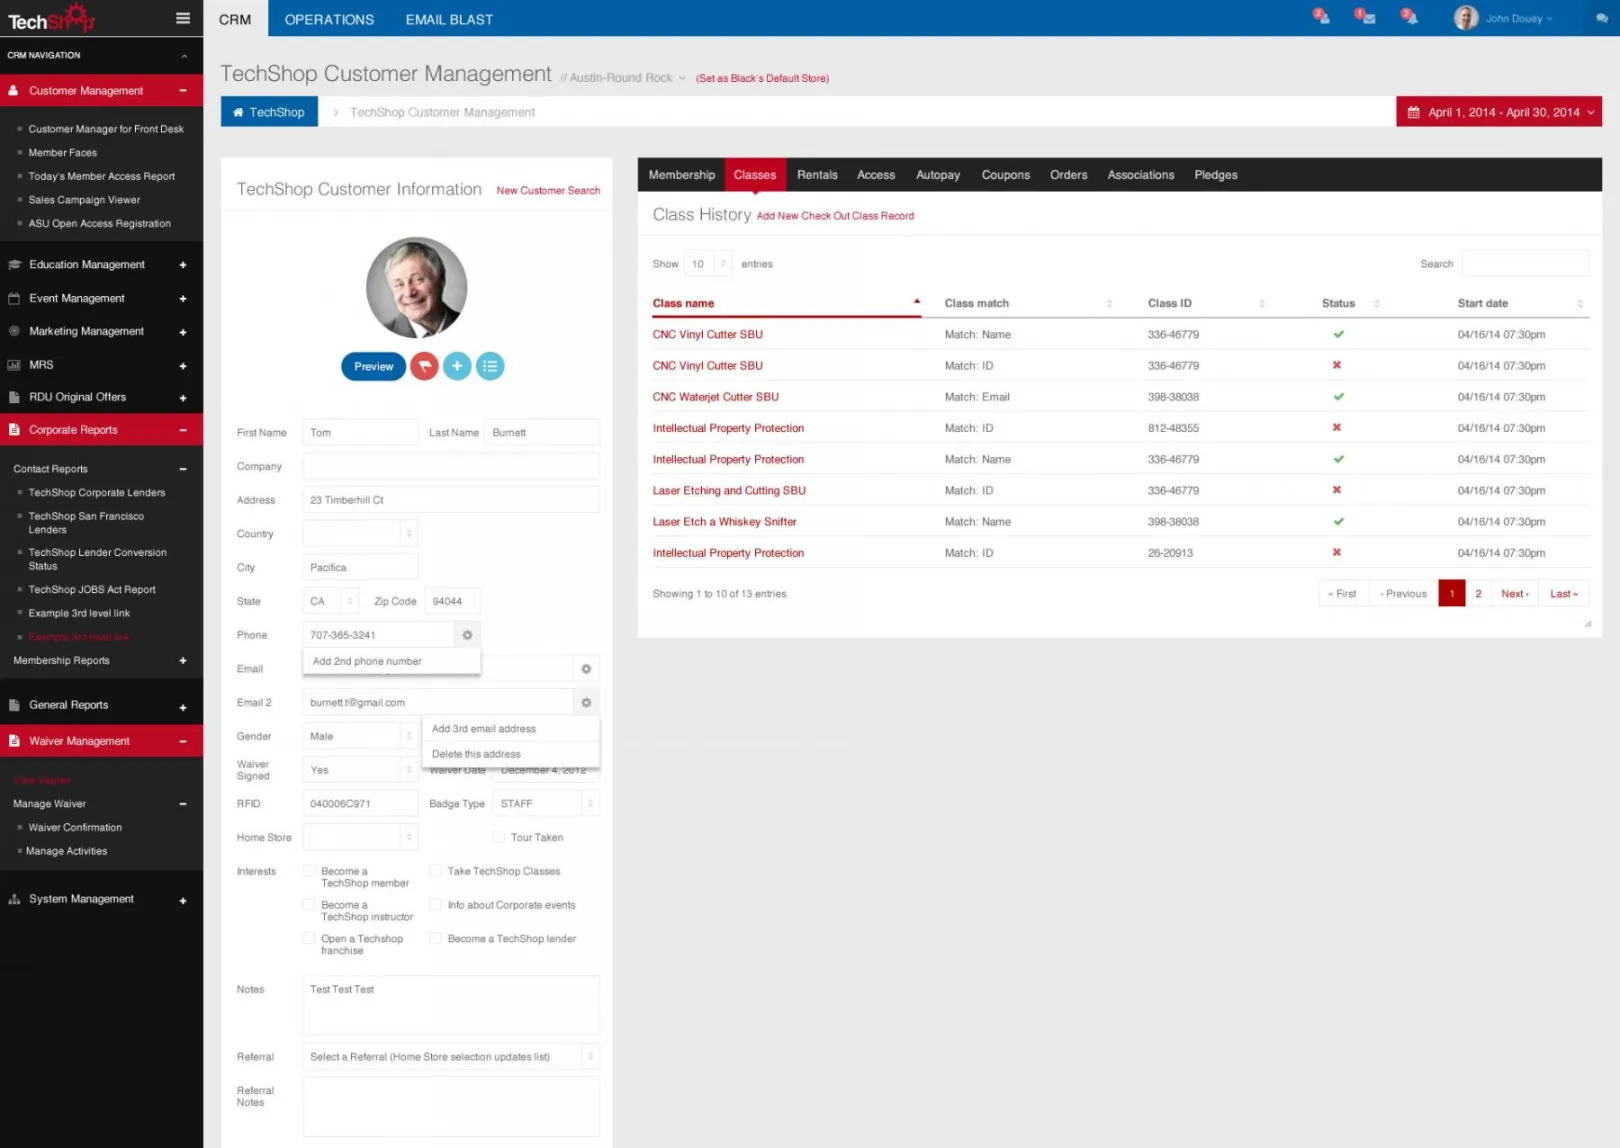
Task: Open the State dropdown showing CA
Action: point(331,601)
